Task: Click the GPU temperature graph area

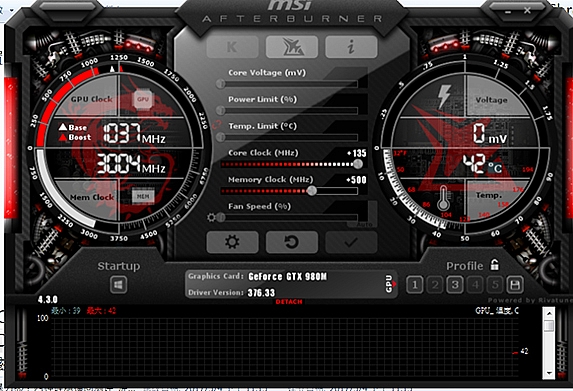Action: (x=285, y=347)
